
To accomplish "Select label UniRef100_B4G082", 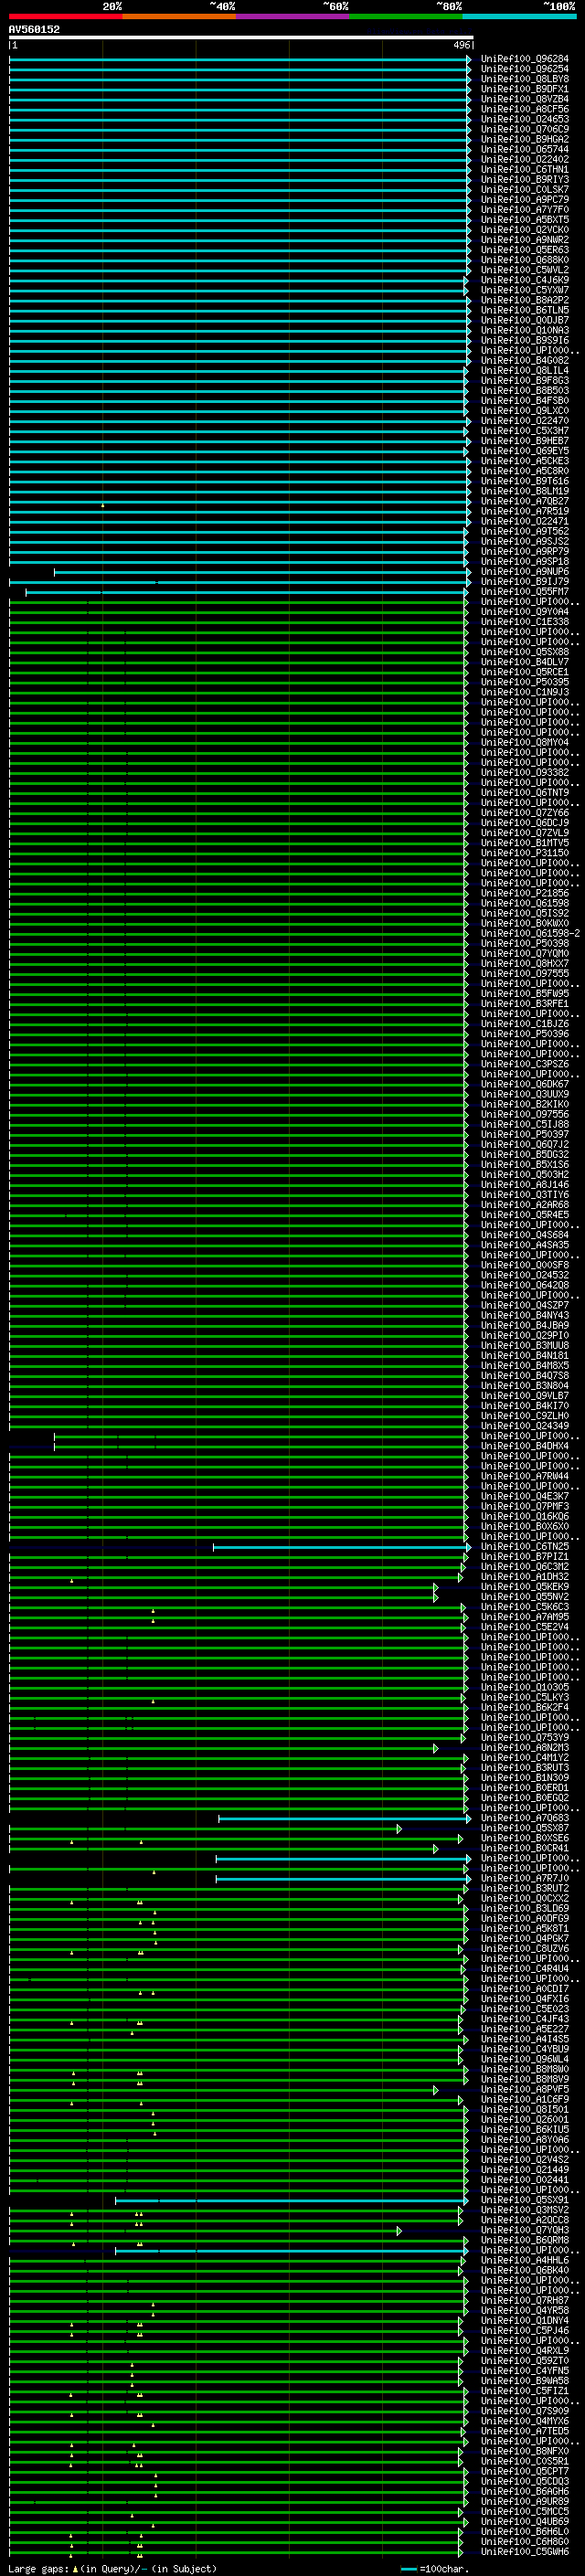I will tap(524, 361).
